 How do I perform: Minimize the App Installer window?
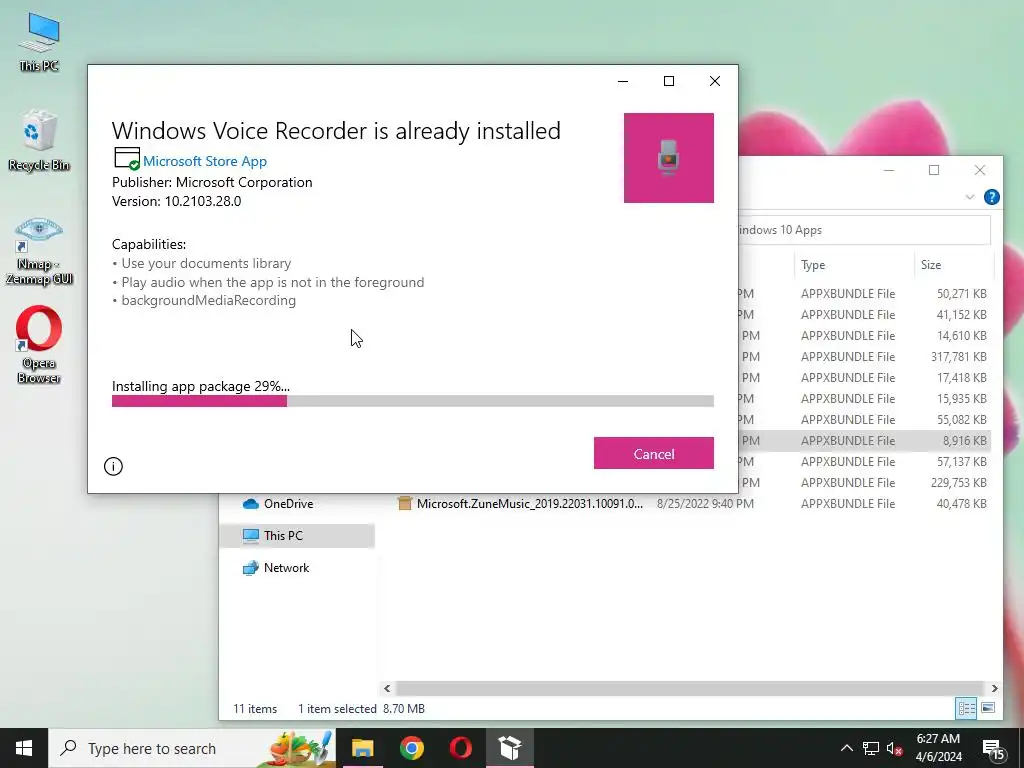click(x=623, y=81)
